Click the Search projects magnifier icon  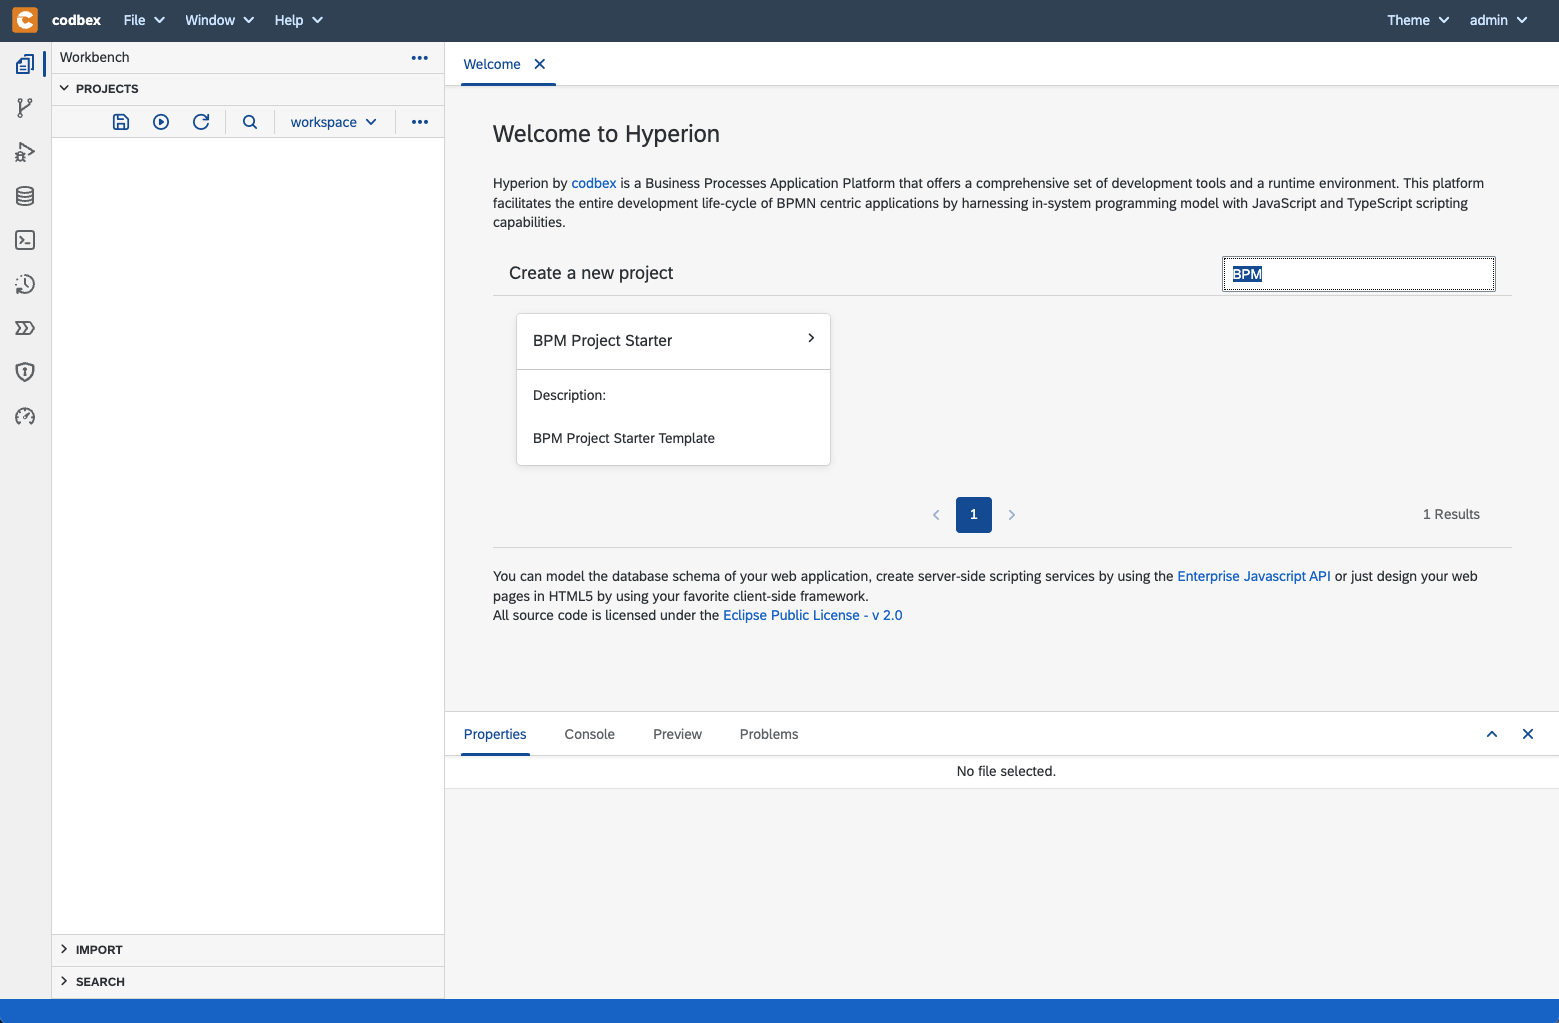click(x=250, y=122)
